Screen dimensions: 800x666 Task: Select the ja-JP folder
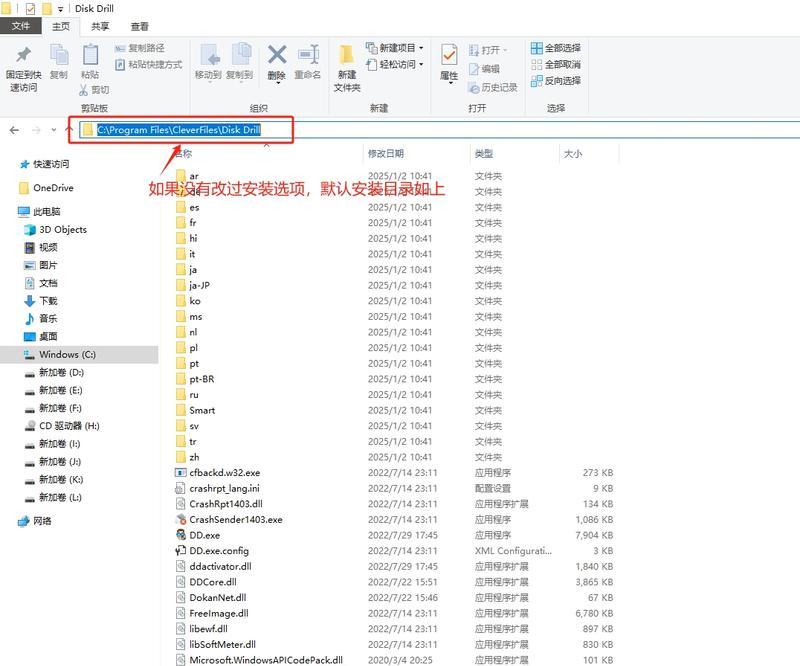(194, 285)
